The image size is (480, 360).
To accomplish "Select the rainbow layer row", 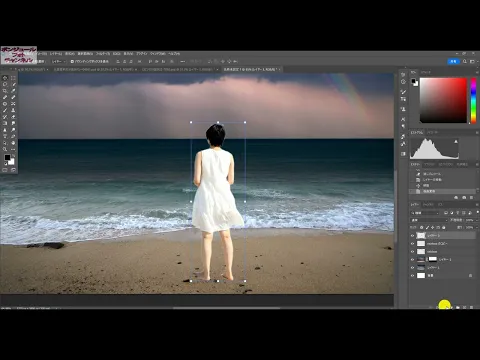I will point(442,251).
